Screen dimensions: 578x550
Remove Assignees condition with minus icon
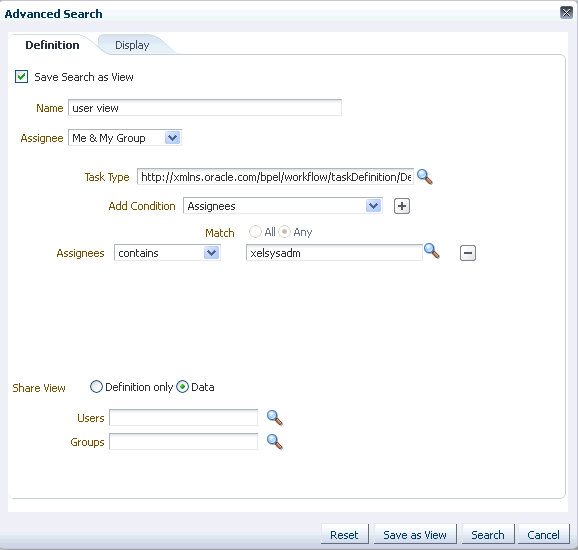tap(468, 253)
